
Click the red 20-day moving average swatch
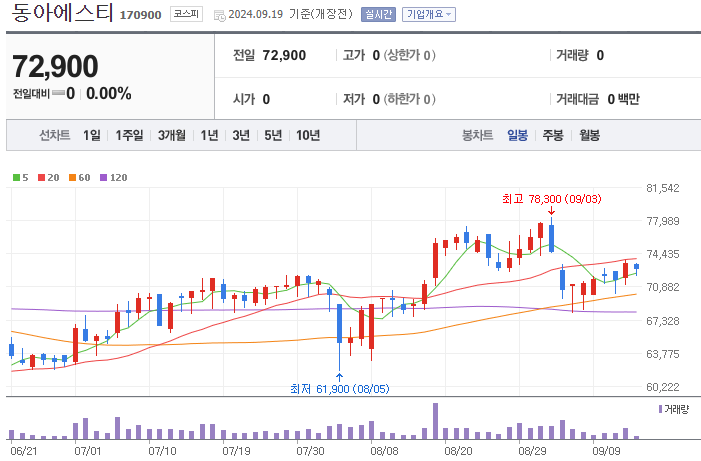[42, 178]
